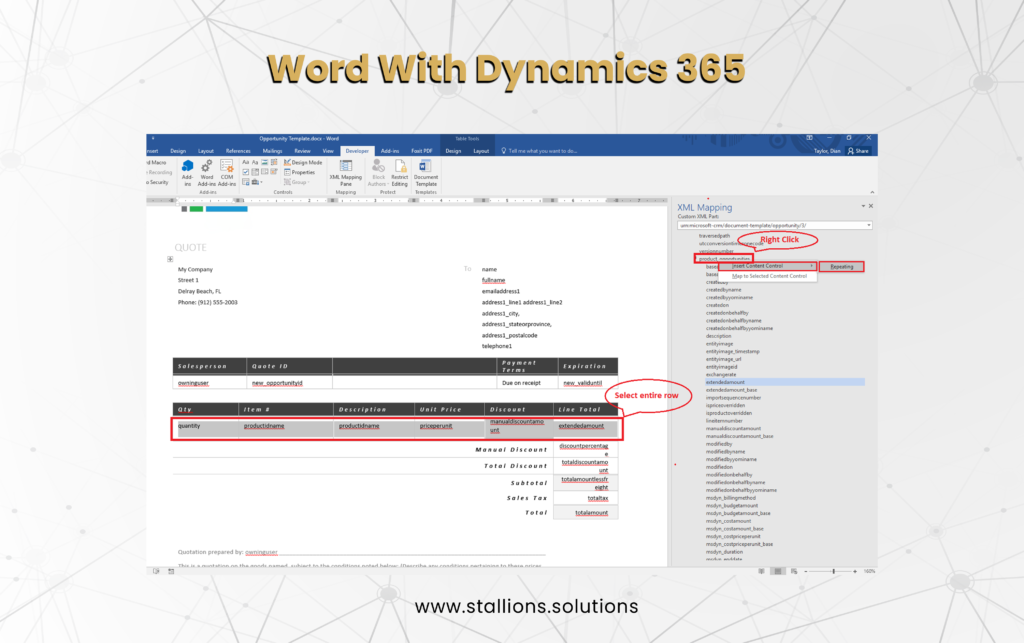Screen dimensions: 1024x643
Task: Toggle the XML Mapping Pane
Action: point(345,173)
